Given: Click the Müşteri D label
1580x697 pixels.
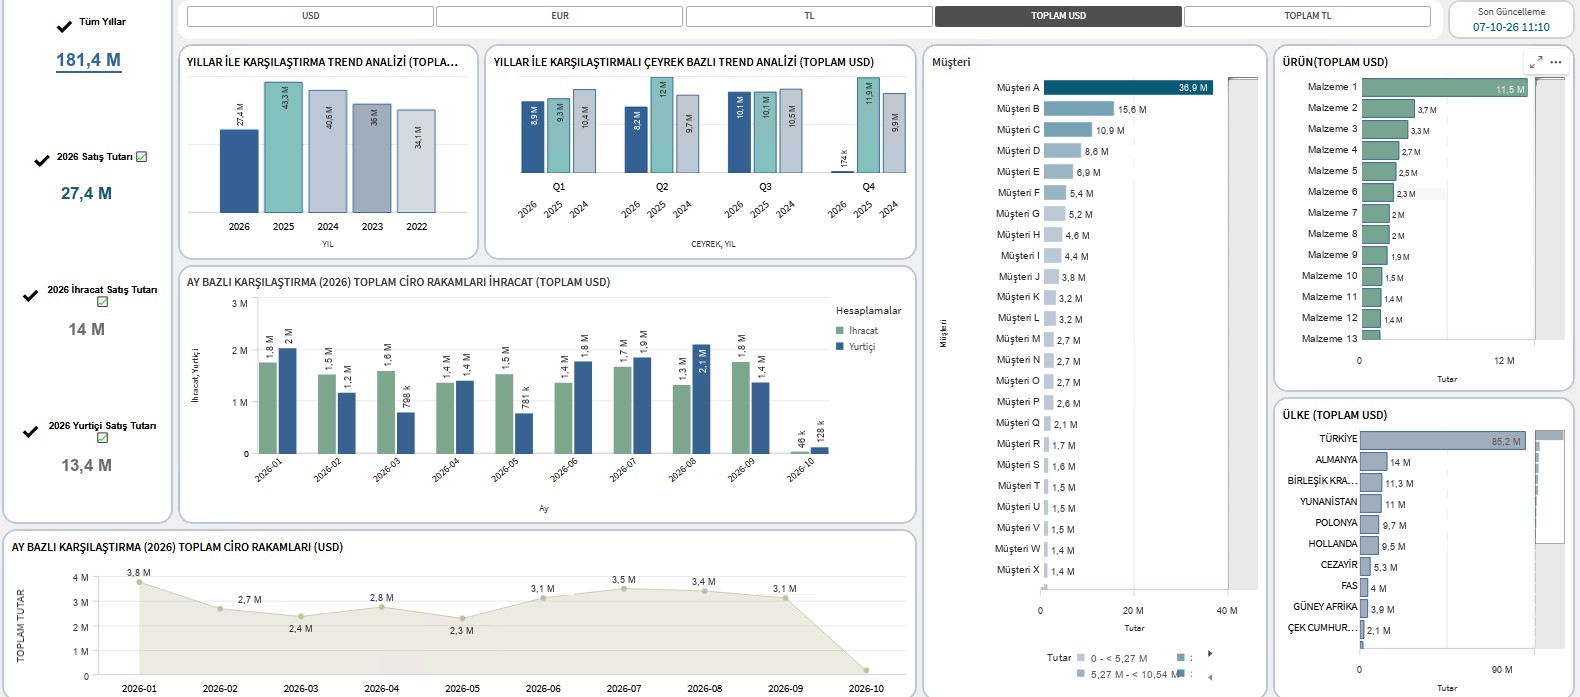Looking at the screenshot, I should [1018, 151].
